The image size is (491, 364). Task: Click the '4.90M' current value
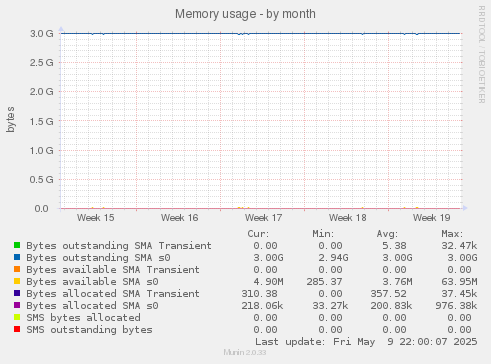coord(268,282)
